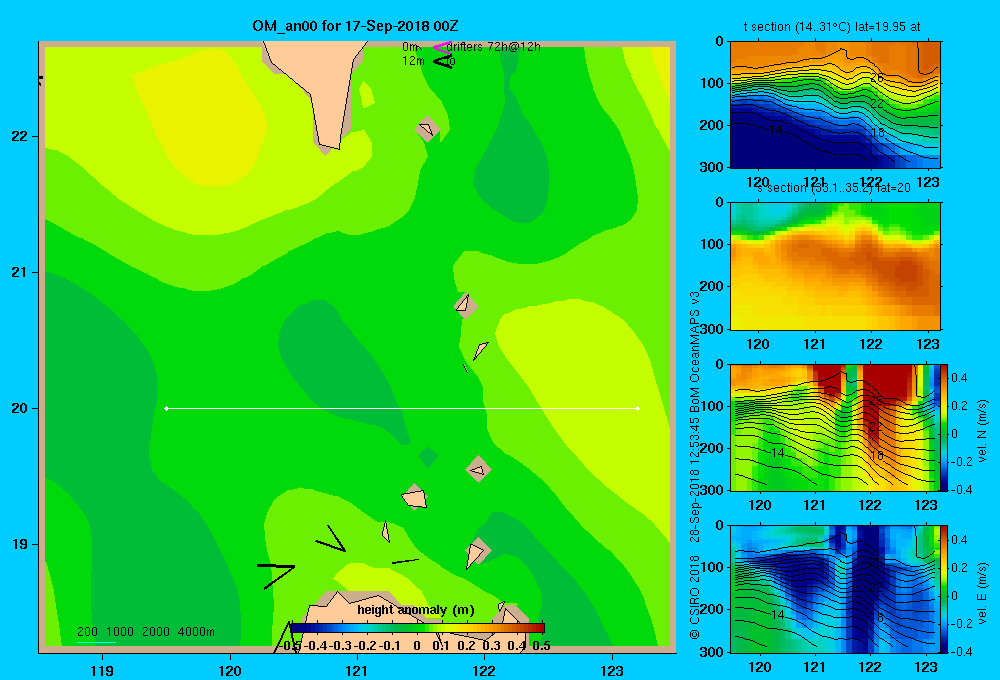Click the '0.5' tick label of the height anomaly colorbar

coord(541,646)
